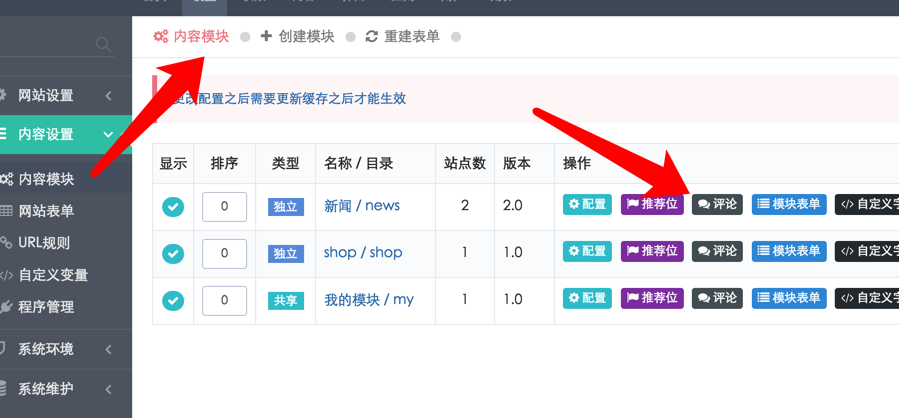Image resolution: width=899 pixels, height=418 pixels.
Task: Collapse the 内容设置 sidebar section
Action: 108,134
